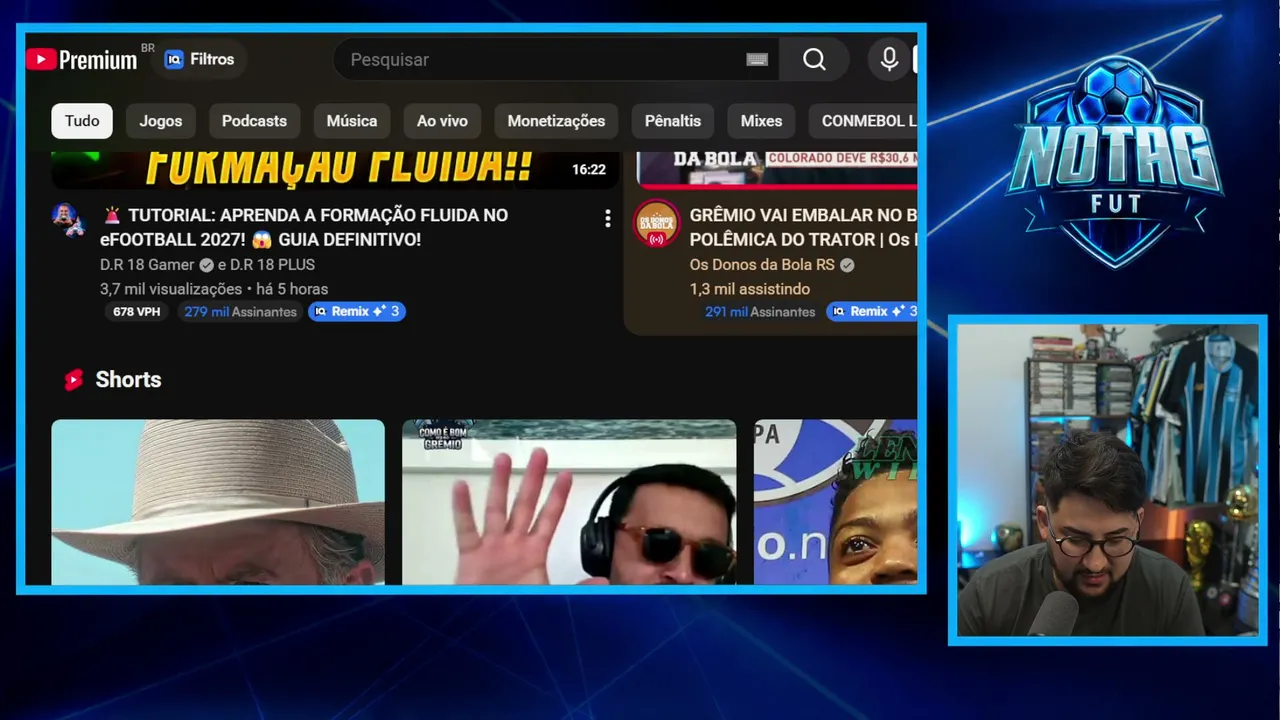Filter by the Pênaltis chip
This screenshot has width=1280, height=720.
673,121
